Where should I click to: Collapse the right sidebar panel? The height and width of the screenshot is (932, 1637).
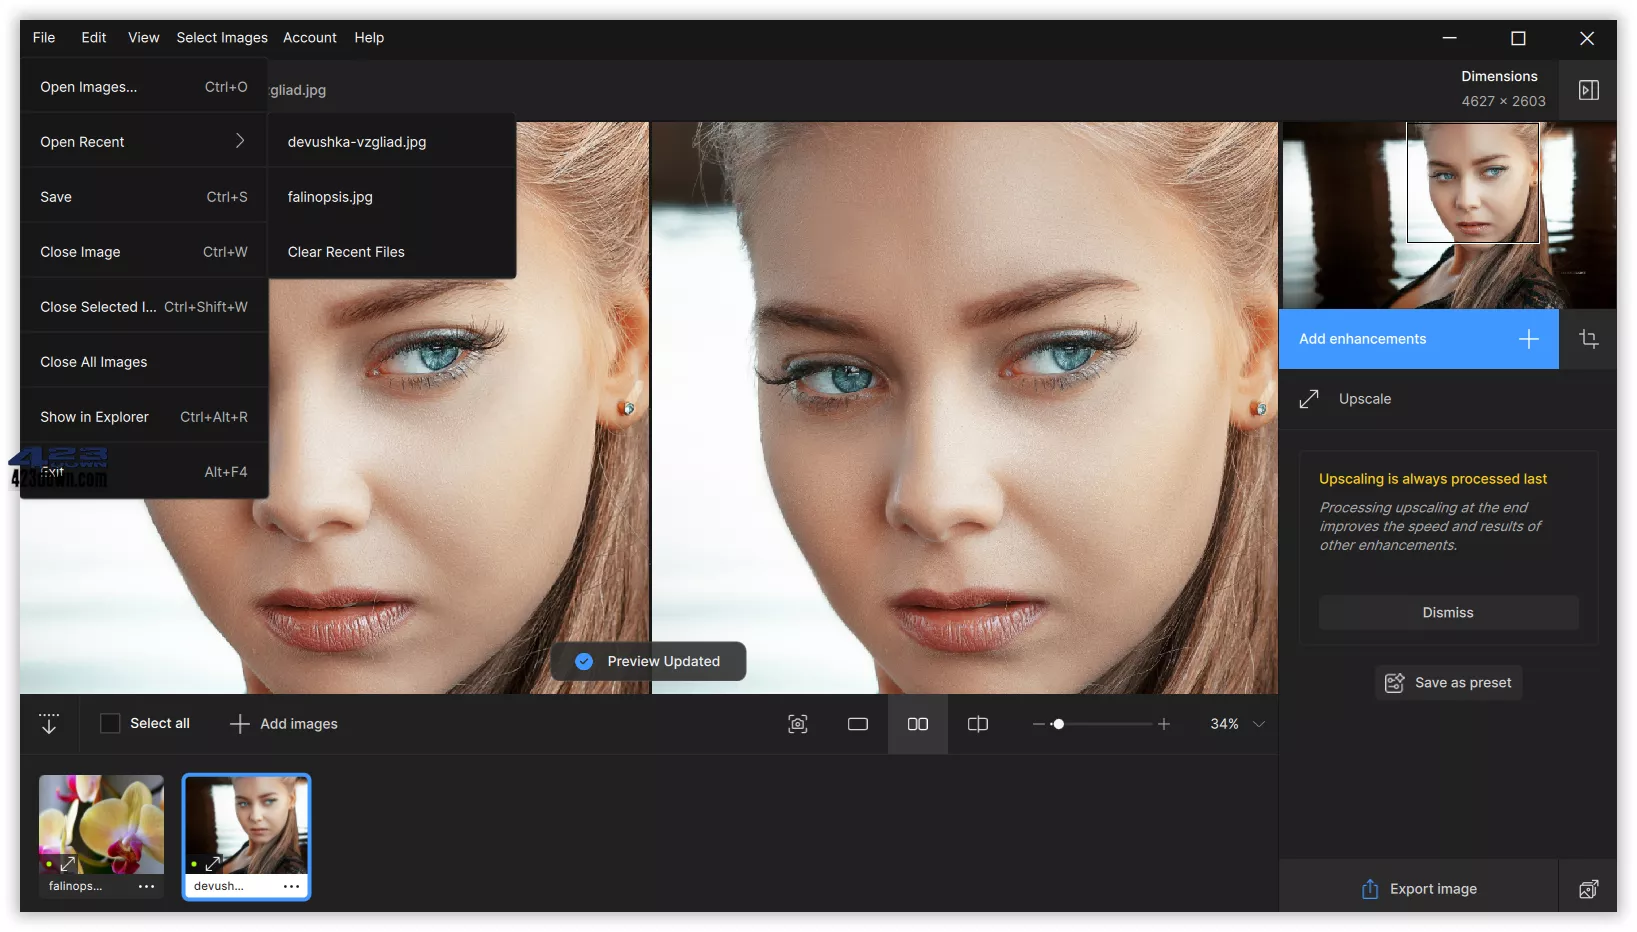[1589, 90]
